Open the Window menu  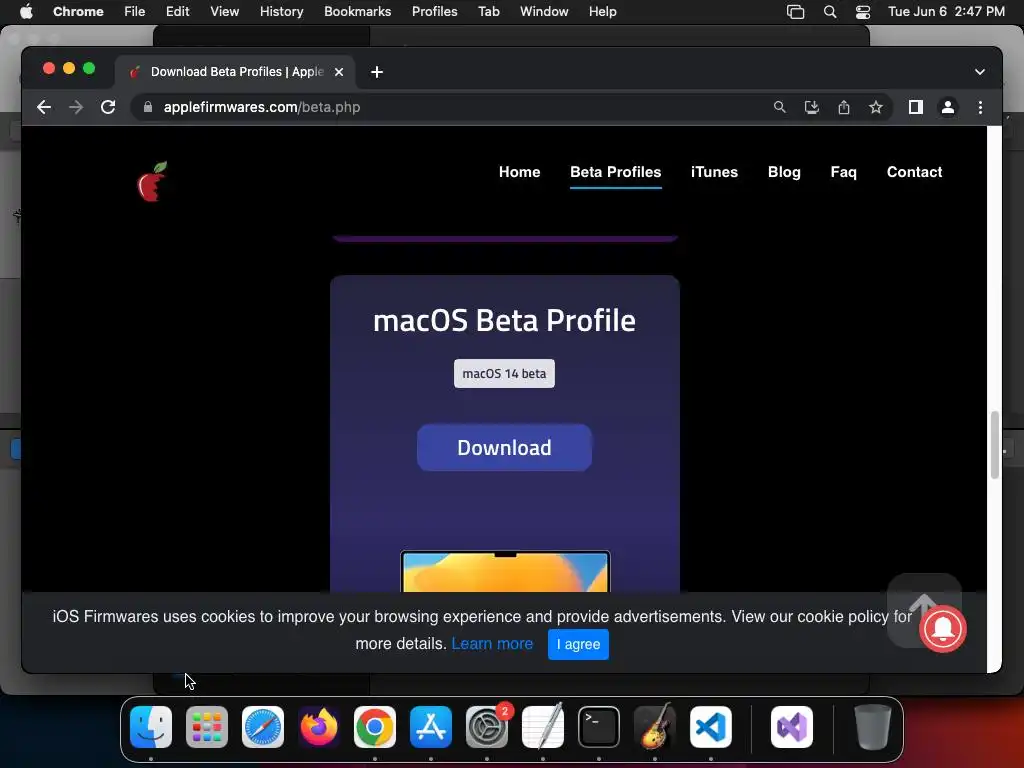(544, 12)
